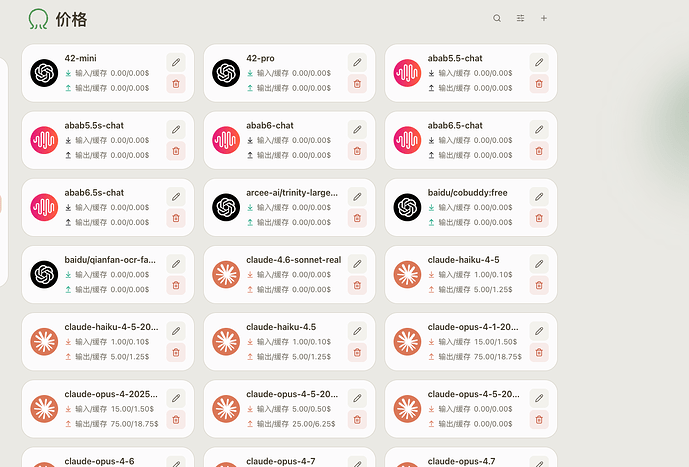Delete arcee-ai/trinity-large price

coord(357,218)
